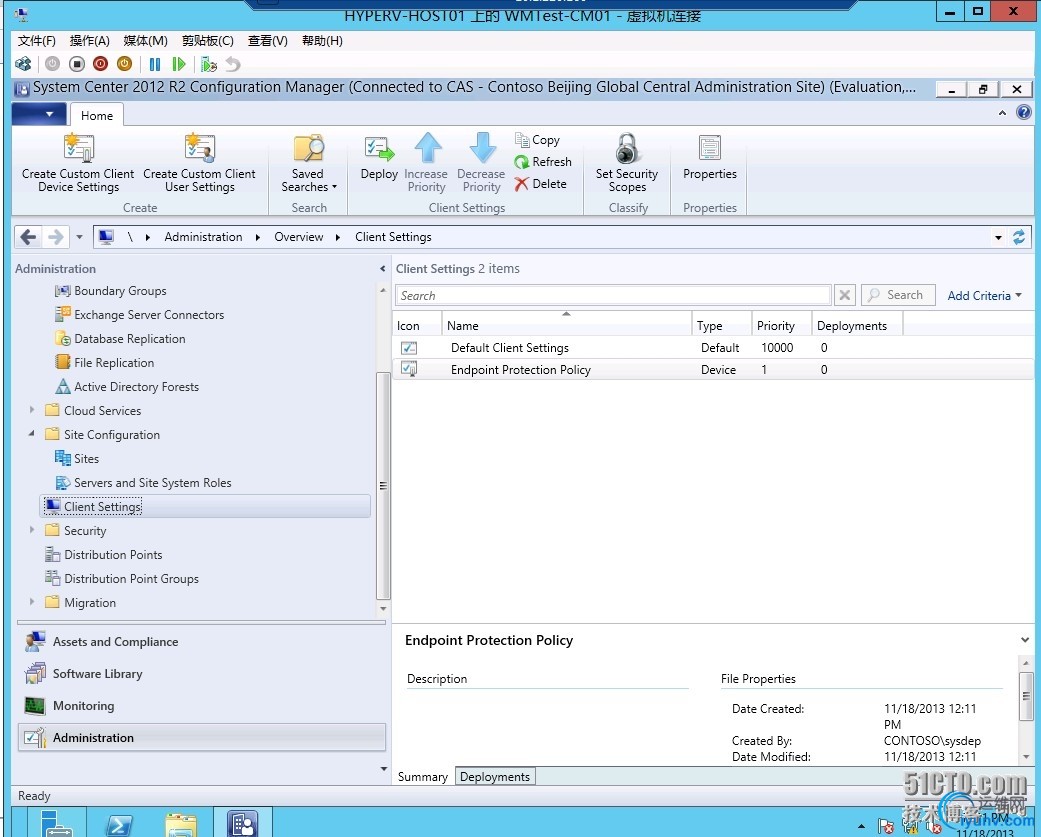The height and width of the screenshot is (837, 1041).
Task: Click the Search button
Action: click(x=898, y=295)
